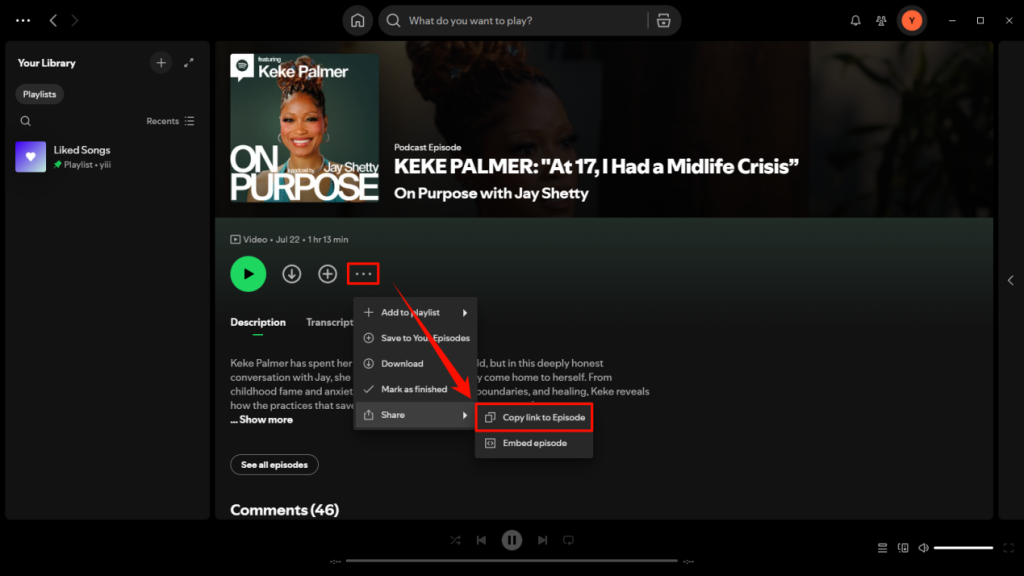Open the three-dot app menu at top left

[23, 20]
